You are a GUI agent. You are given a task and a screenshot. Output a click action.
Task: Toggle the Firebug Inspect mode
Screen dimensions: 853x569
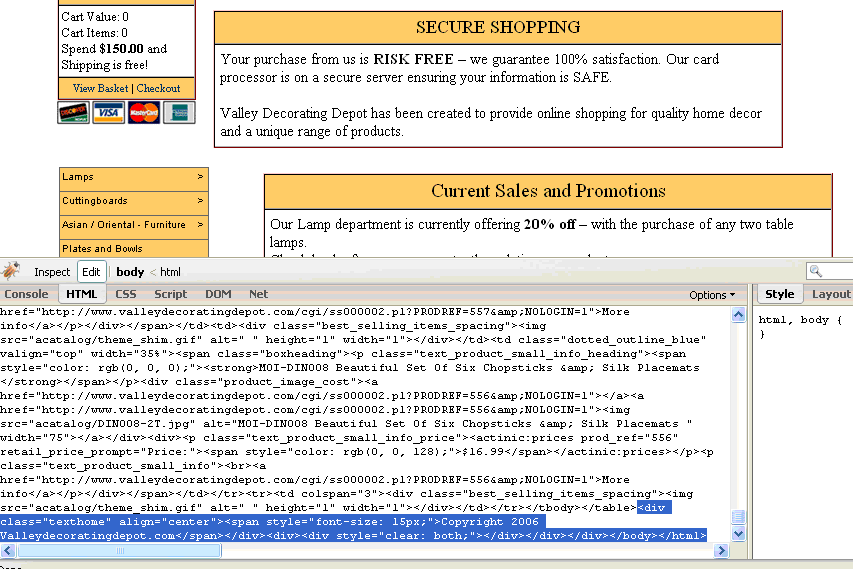click(x=52, y=272)
